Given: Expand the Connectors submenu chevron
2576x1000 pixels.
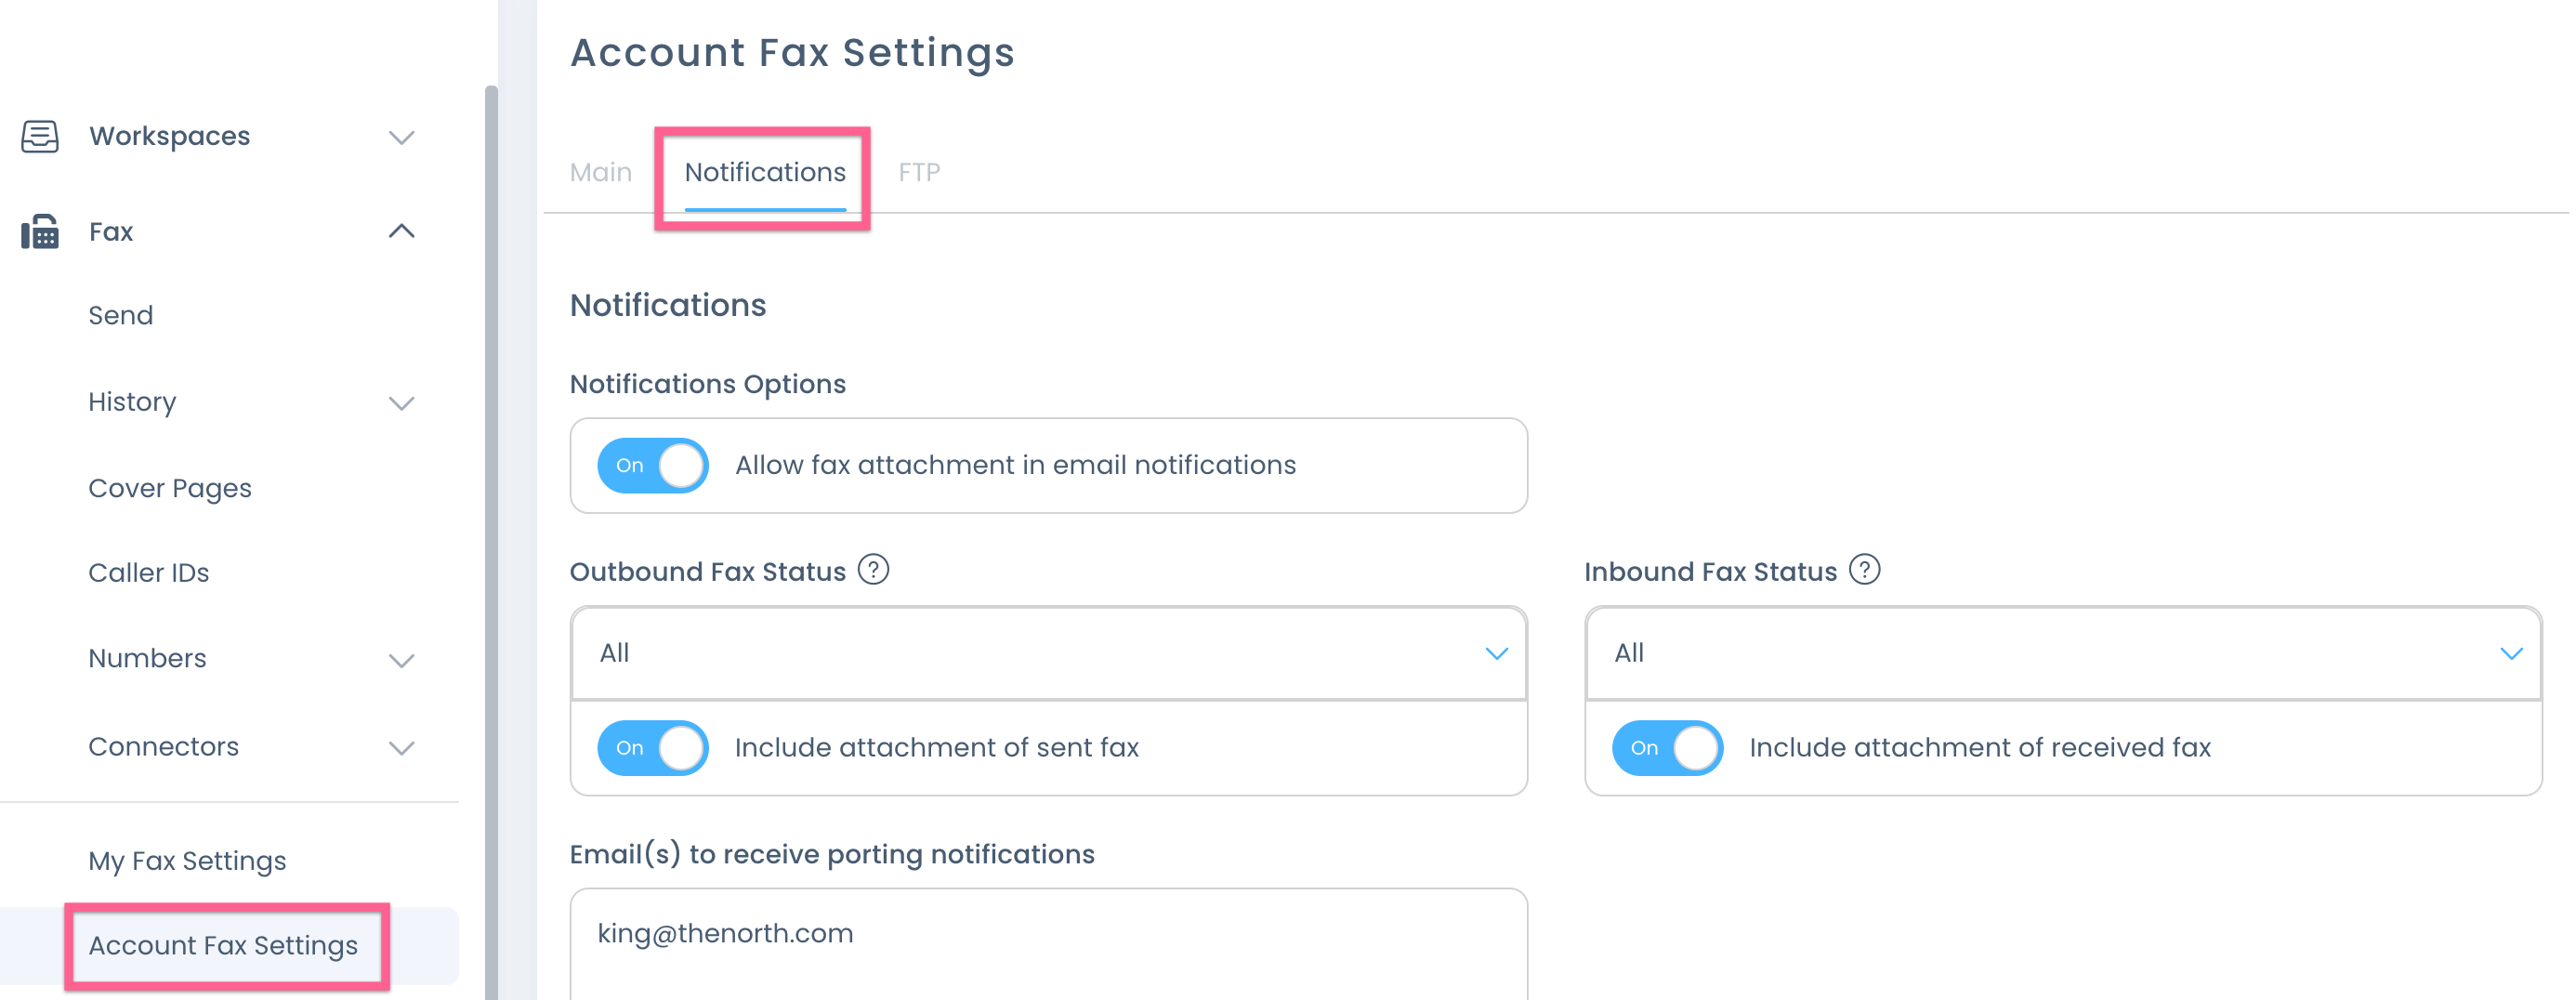Looking at the screenshot, I should (401, 748).
